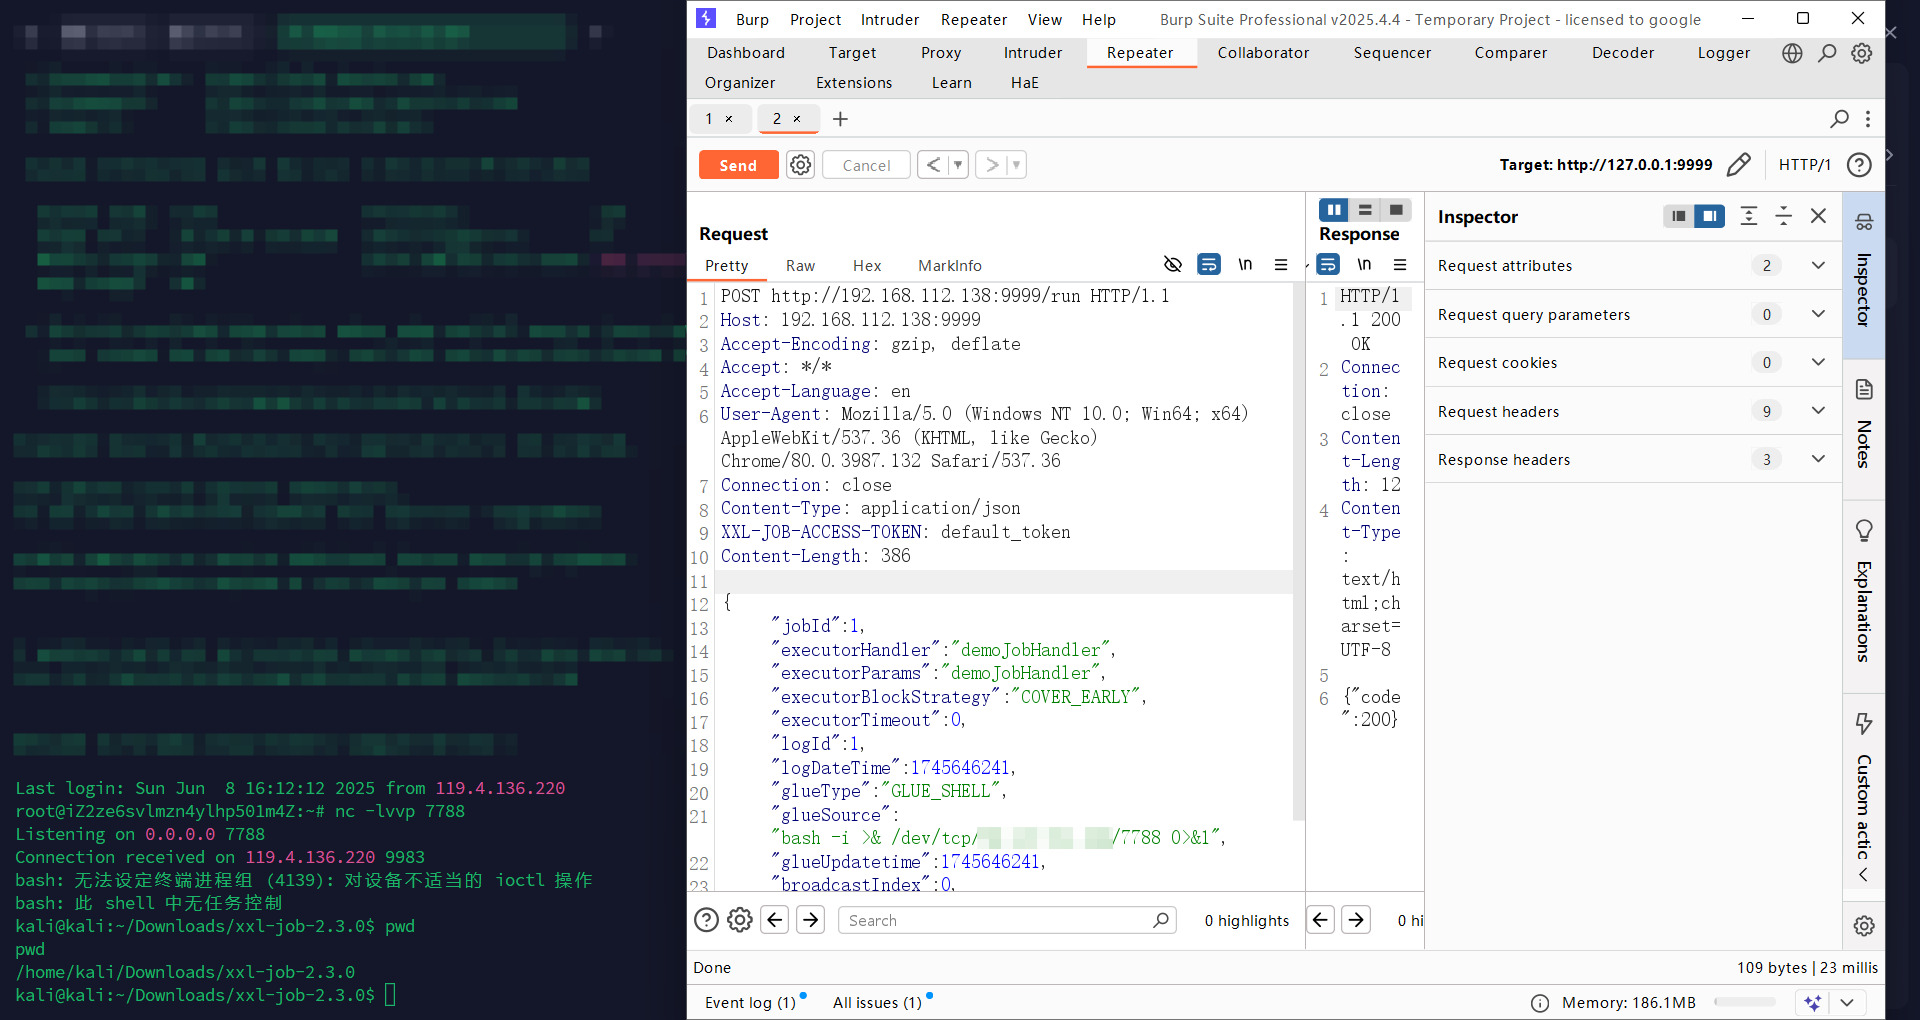Select HTTP/1 protocol selector
The height and width of the screenshot is (1020, 1920).
click(x=1804, y=164)
